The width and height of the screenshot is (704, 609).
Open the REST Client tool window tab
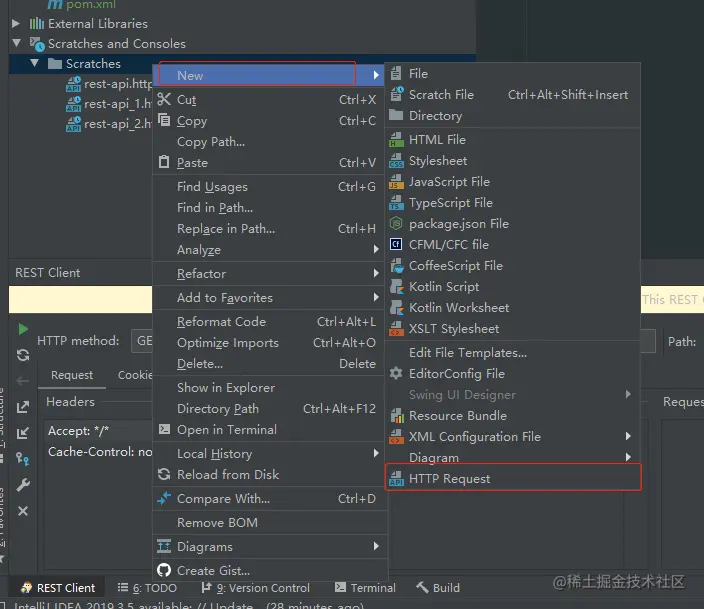click(x=58, y=587)
